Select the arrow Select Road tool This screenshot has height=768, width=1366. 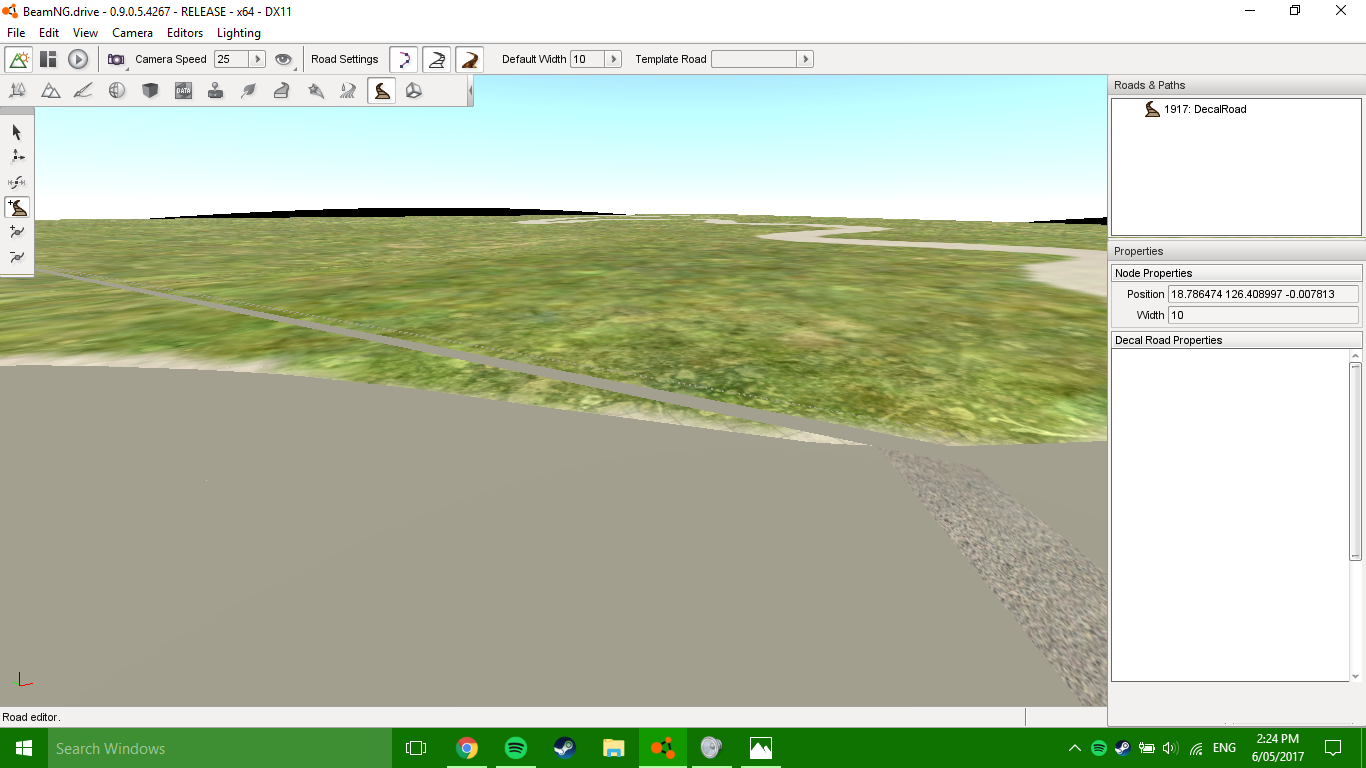click(17, 132)
